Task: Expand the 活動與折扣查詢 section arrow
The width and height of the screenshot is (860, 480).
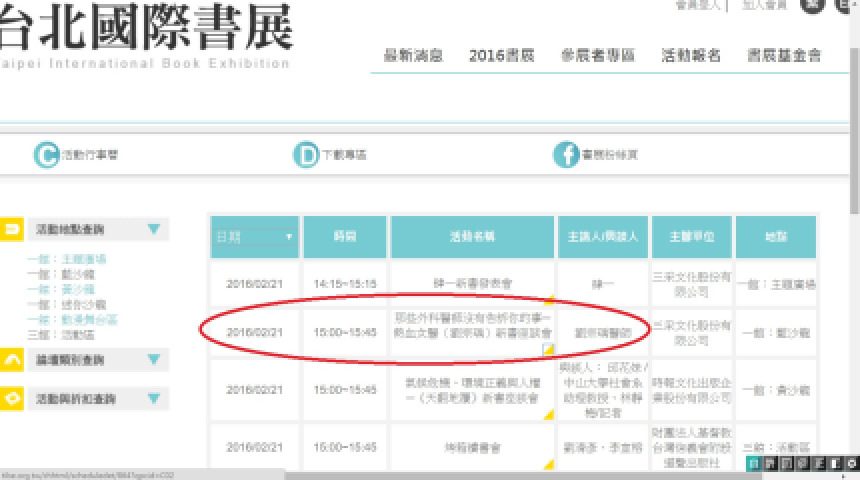Action: 153,398
